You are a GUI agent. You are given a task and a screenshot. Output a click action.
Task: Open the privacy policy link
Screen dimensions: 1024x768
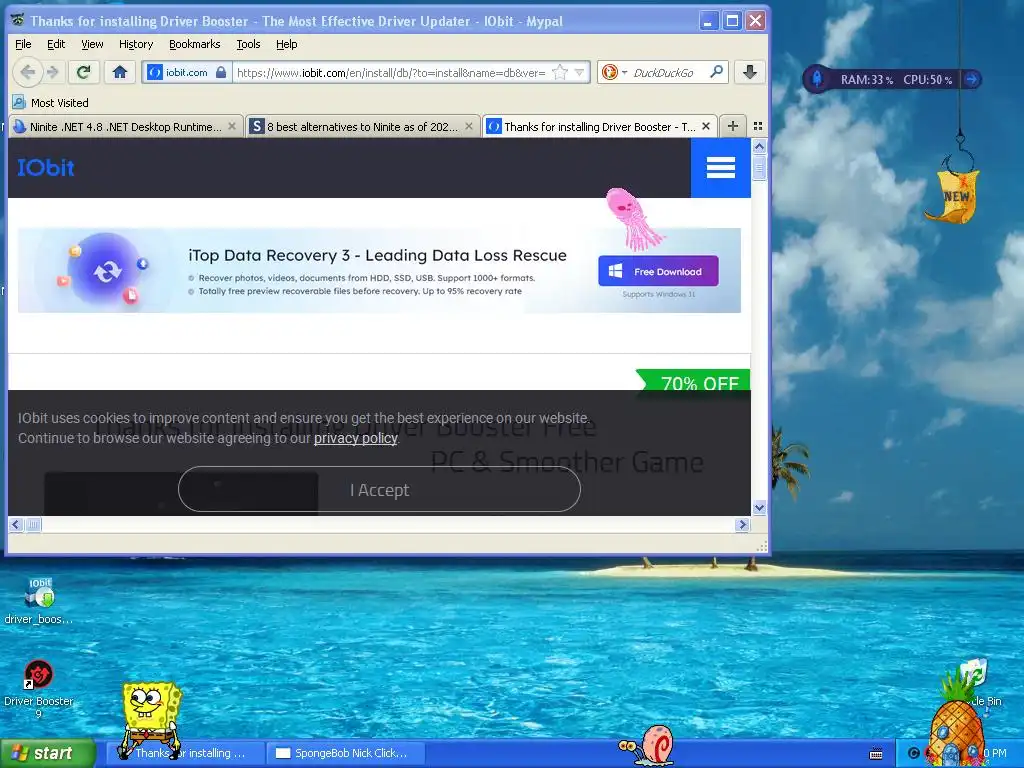tap(355, 438)
